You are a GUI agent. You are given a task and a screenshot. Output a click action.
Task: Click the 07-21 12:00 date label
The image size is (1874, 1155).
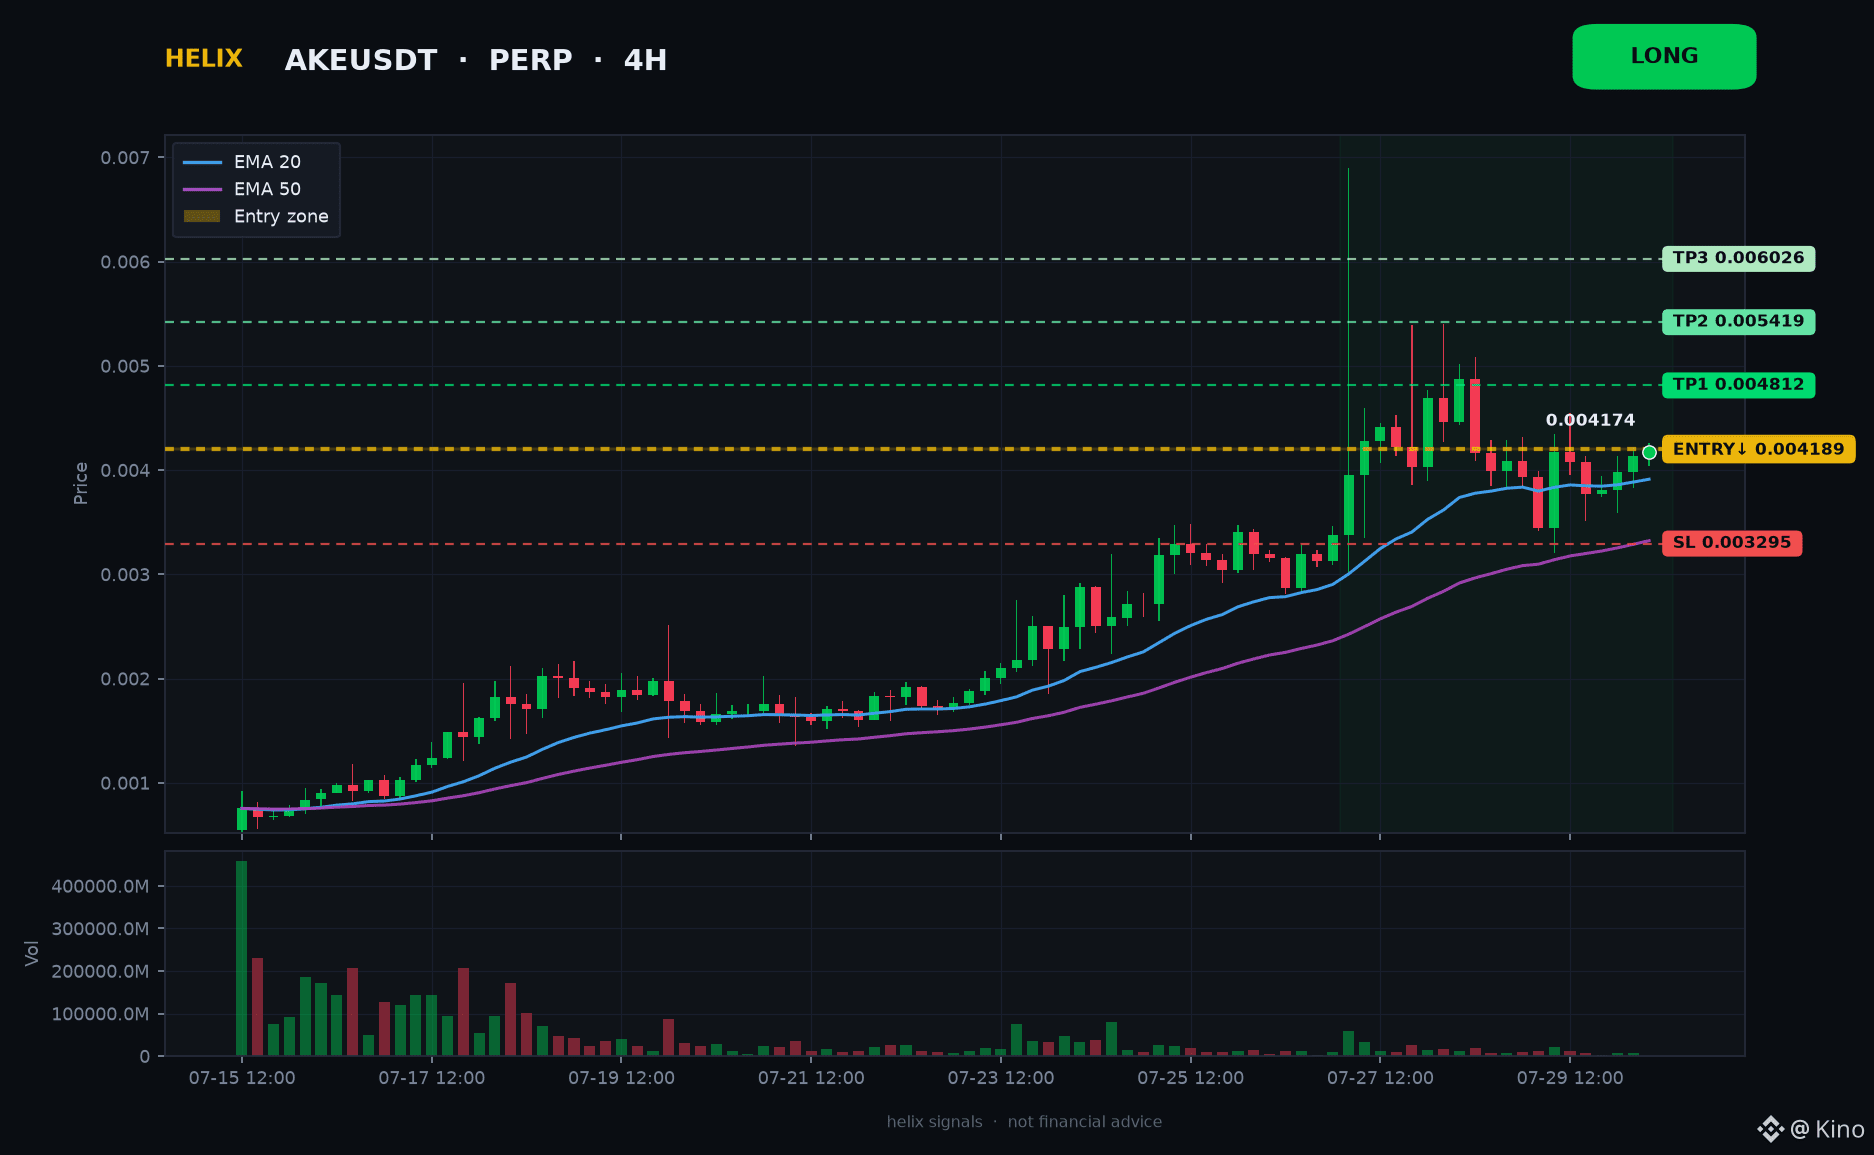[x=811, y=1078]
